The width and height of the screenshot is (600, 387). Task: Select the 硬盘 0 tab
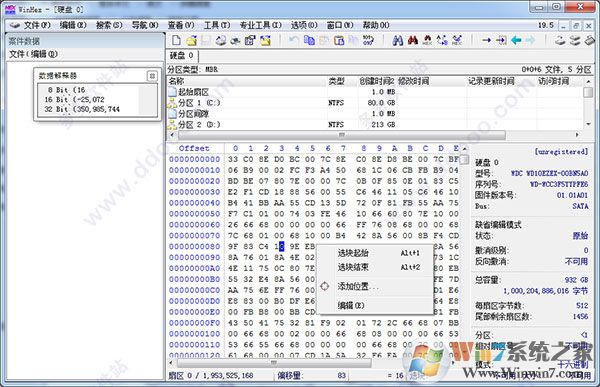tap(181, 56)
